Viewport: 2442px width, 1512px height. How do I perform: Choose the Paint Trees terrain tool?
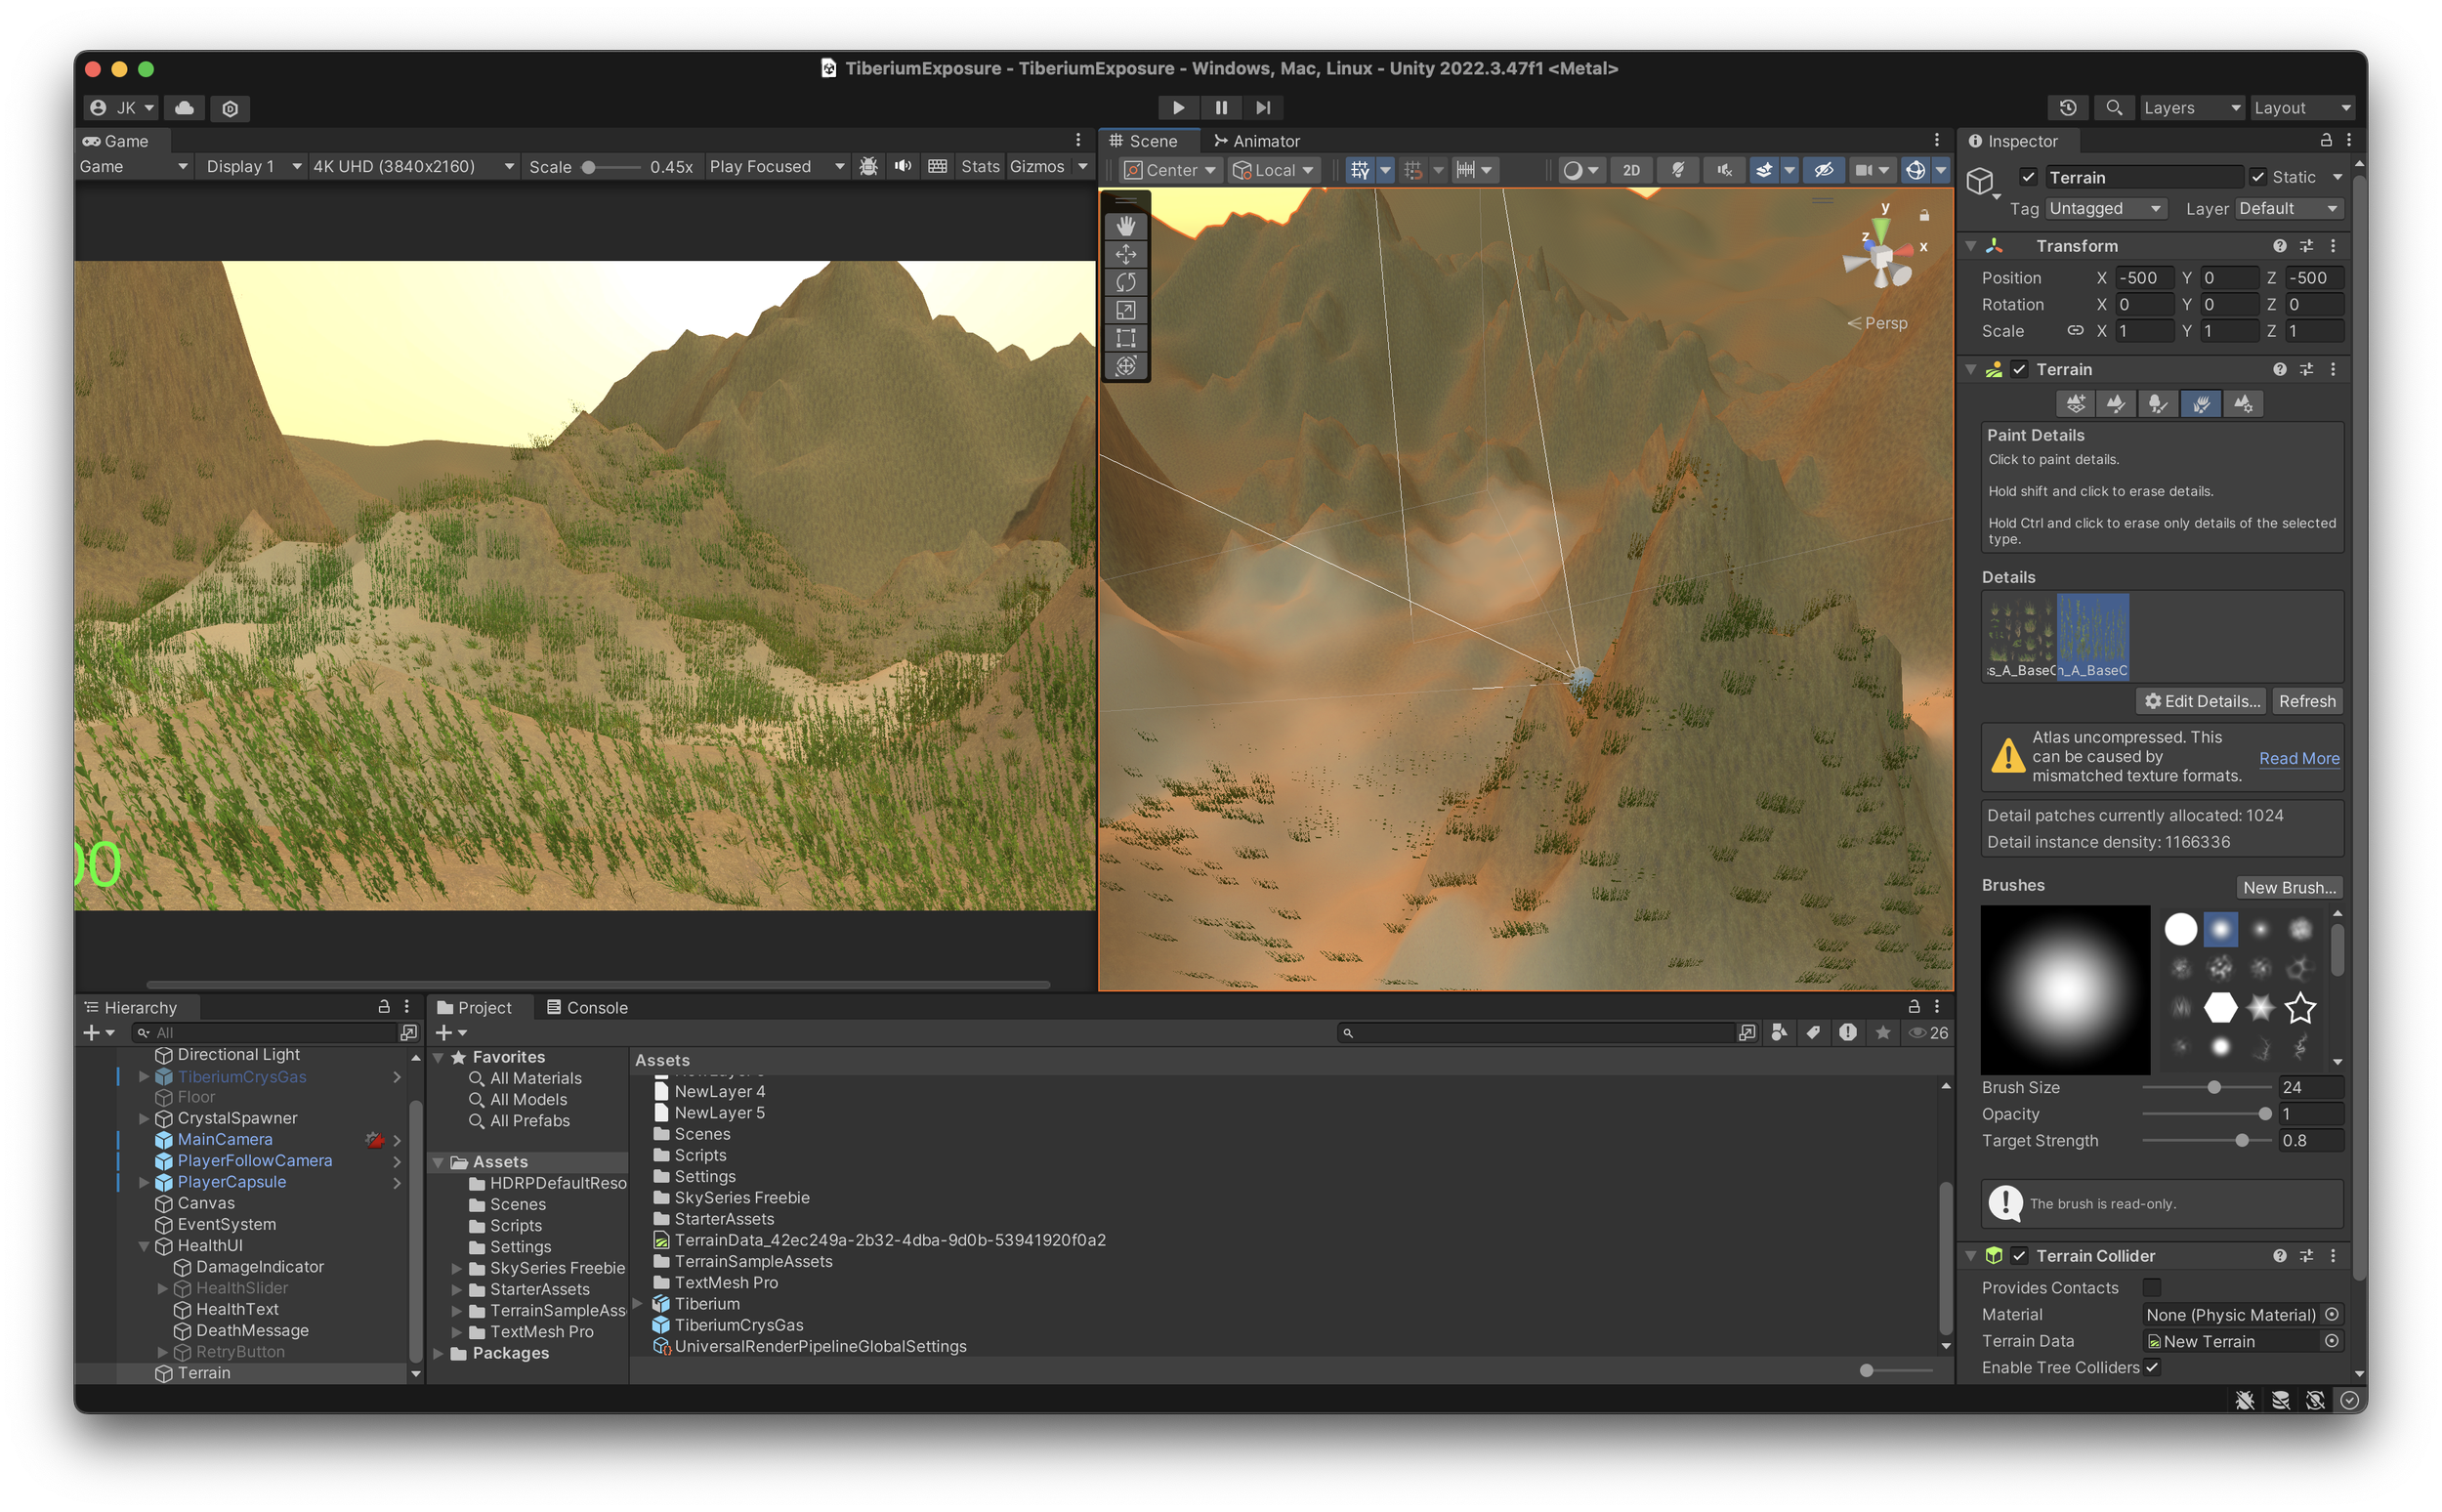[x=2157, y=403]
